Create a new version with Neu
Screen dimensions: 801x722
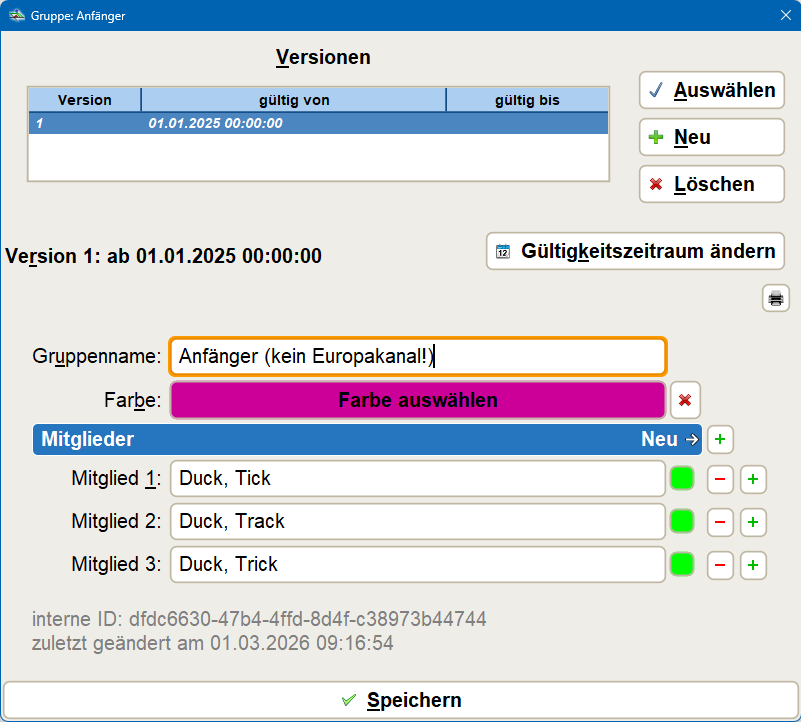point(711,137)
